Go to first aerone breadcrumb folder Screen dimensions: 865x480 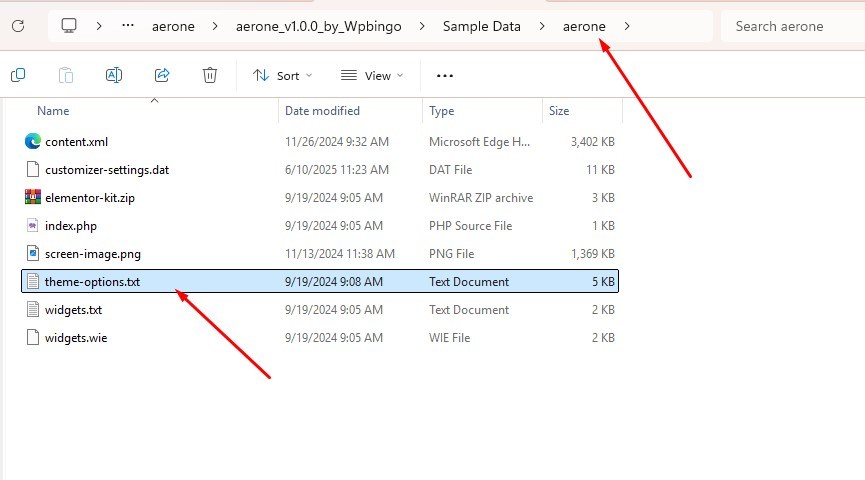click(173, 26)
